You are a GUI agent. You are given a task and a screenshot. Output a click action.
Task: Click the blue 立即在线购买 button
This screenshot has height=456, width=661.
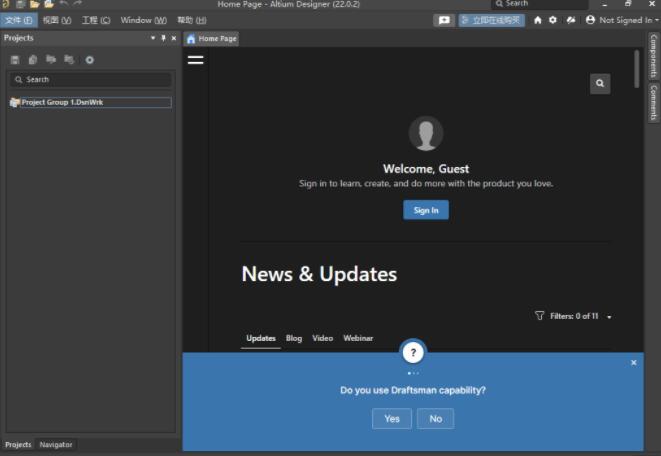pyautogui.click(x=492, y=20)
